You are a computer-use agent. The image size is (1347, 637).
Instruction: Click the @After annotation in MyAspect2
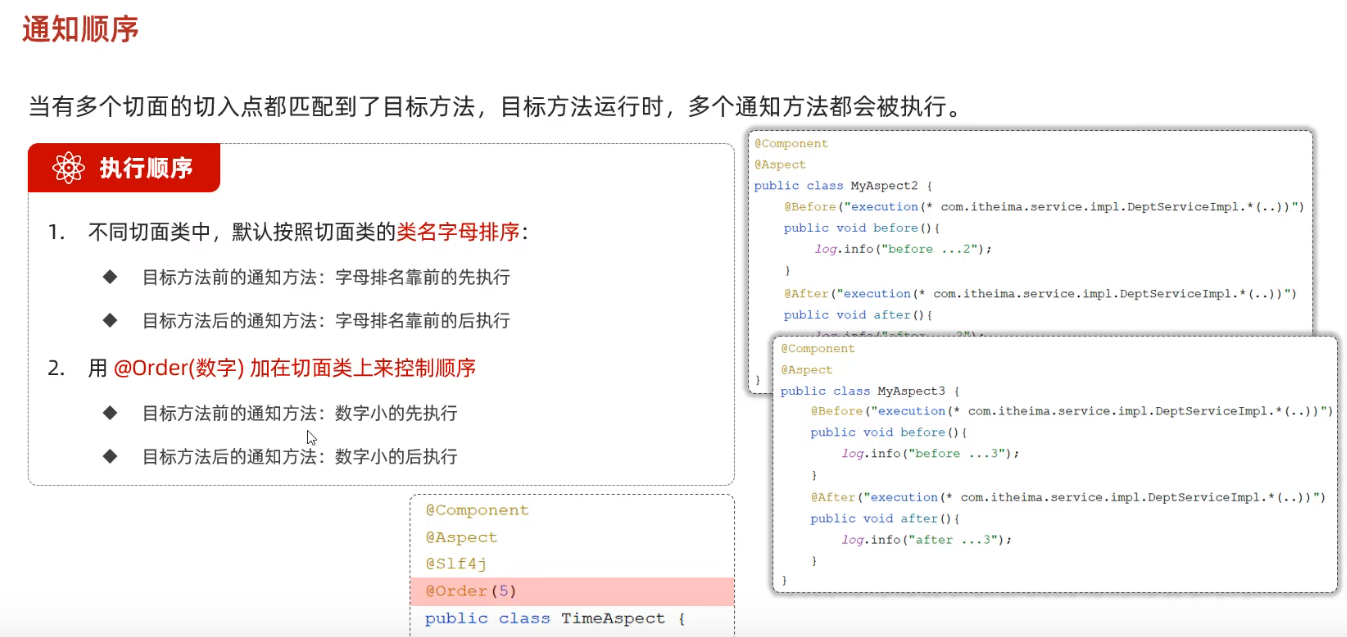[x=1040, y=293]
